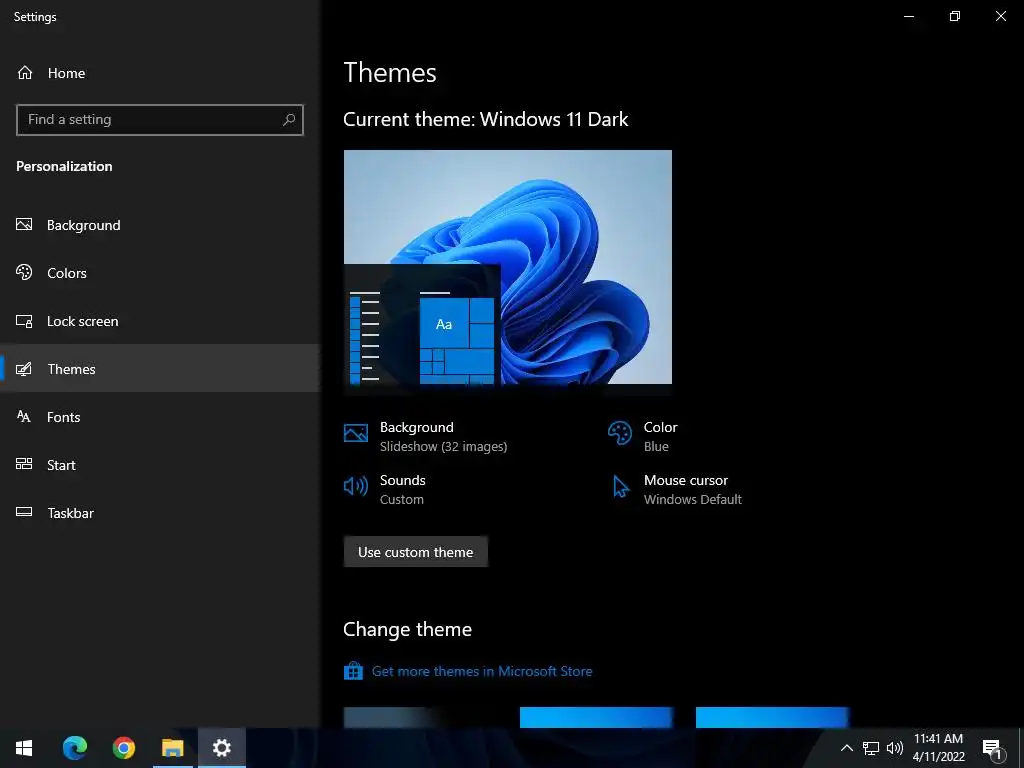Focus the Find a setting search box
1024x768 pixels.
pyautogui.click(x=160, y=120)
